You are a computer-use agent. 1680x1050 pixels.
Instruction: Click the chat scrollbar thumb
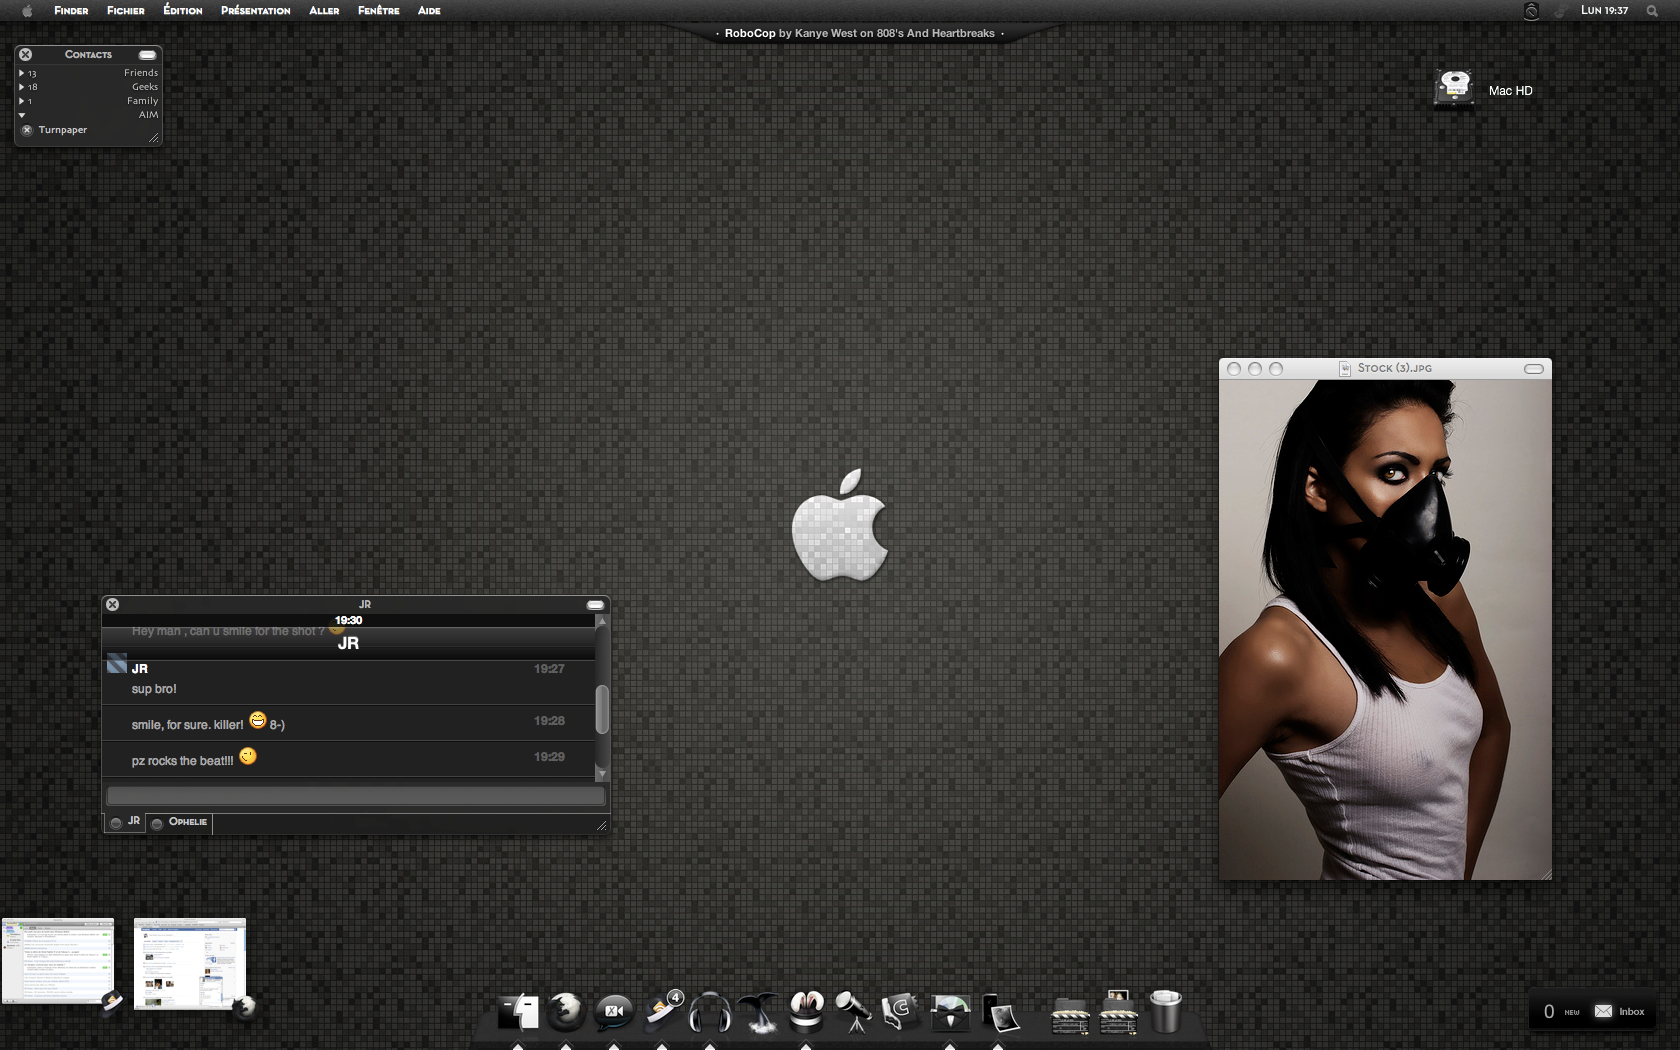pos(602,709)
